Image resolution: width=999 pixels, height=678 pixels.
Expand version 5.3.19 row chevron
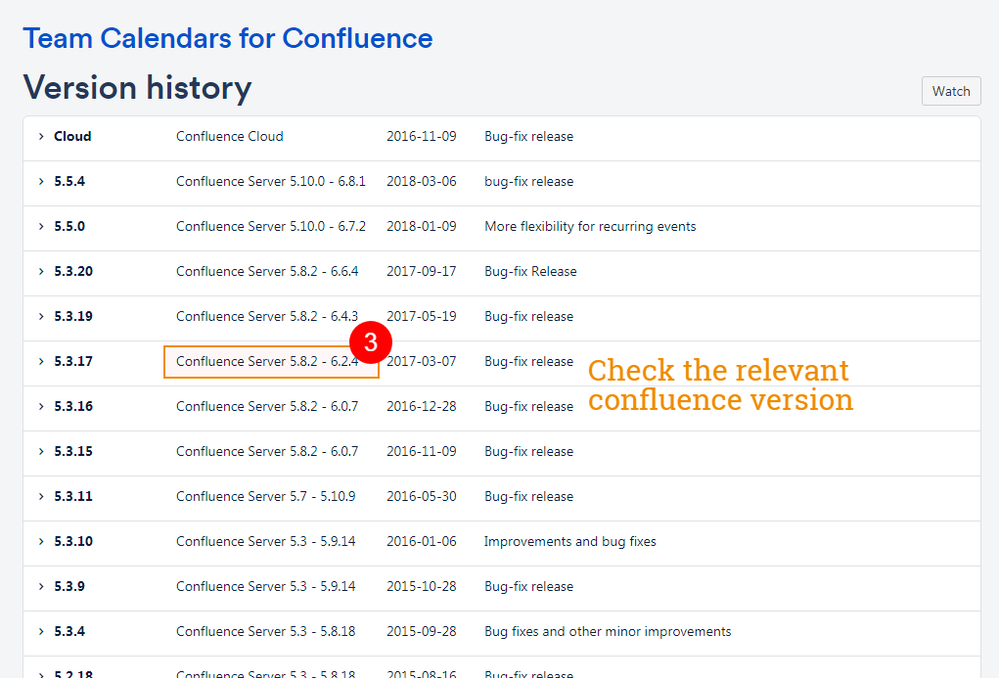click(x=41, y=317)
